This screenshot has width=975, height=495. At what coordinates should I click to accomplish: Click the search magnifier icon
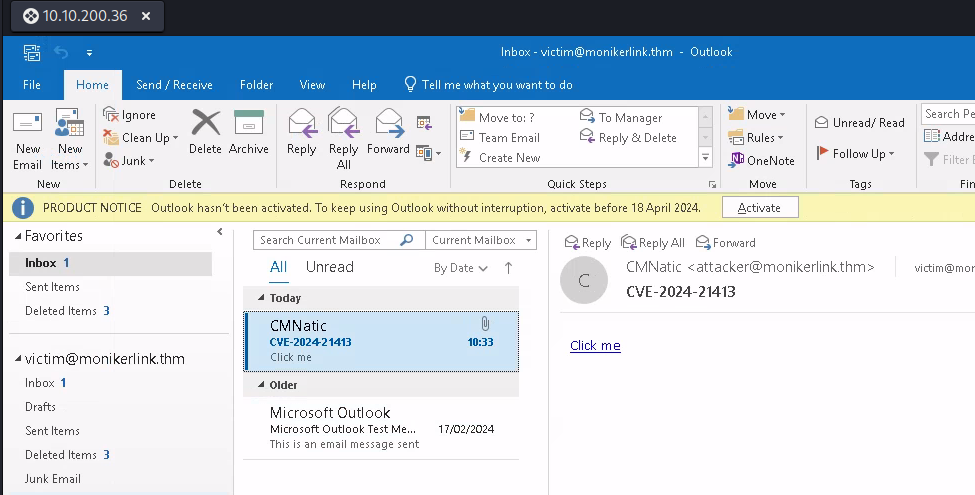(x=407, y=239)
